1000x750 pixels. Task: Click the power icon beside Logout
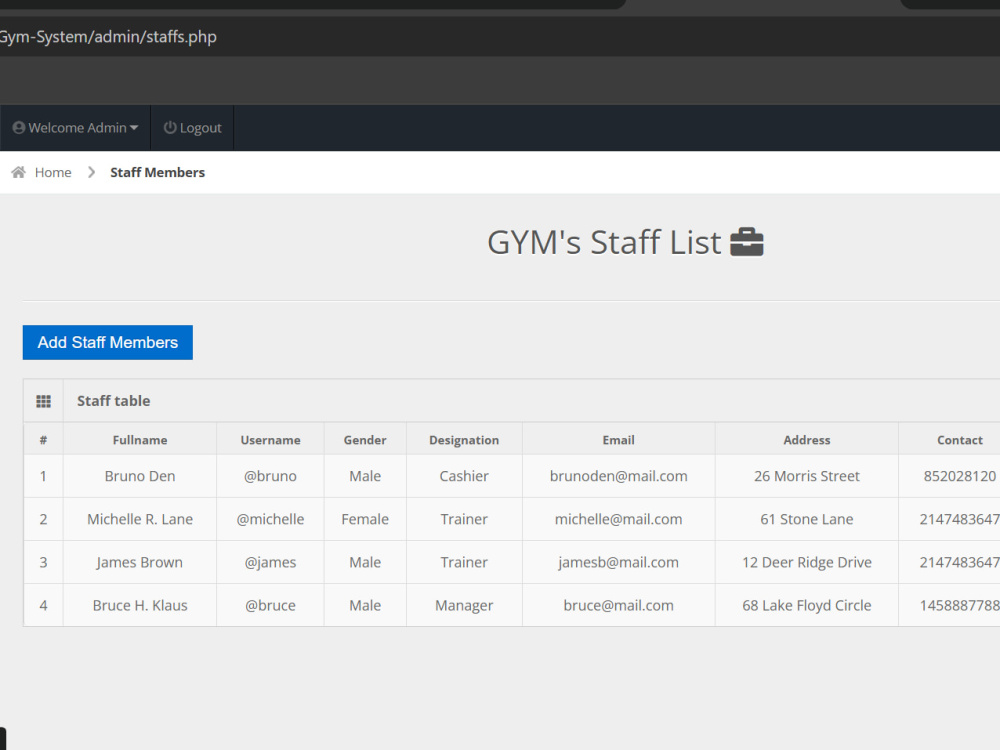click(x=170, y=128)
